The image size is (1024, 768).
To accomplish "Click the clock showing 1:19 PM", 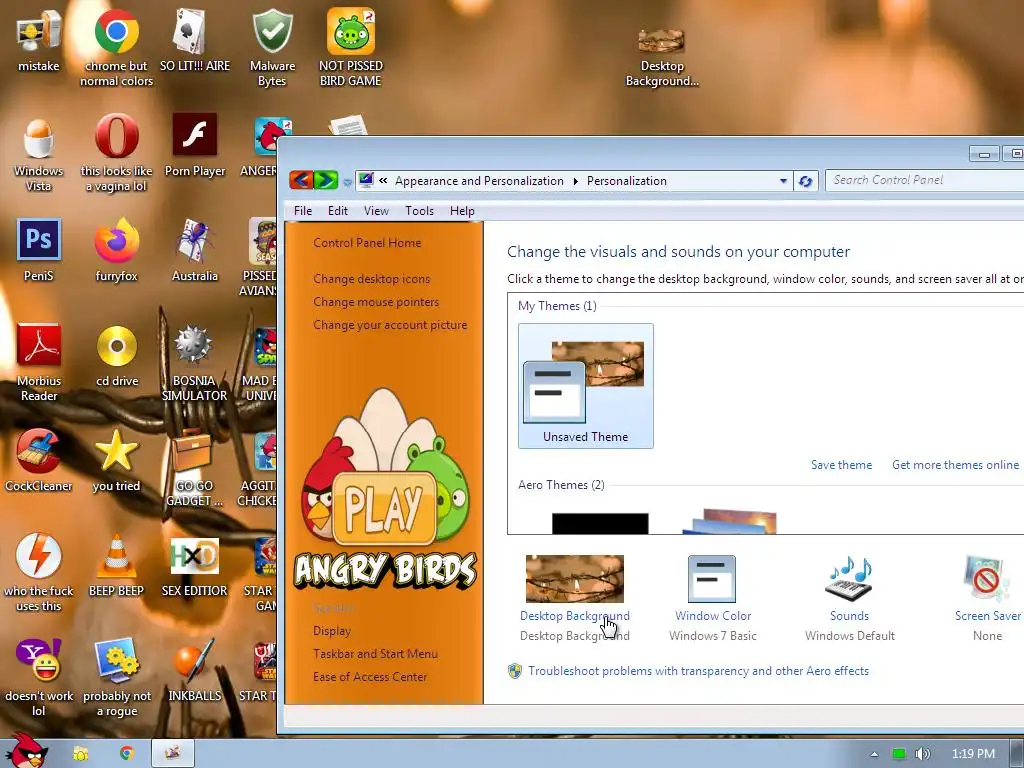I will click(x=973, y=754).
